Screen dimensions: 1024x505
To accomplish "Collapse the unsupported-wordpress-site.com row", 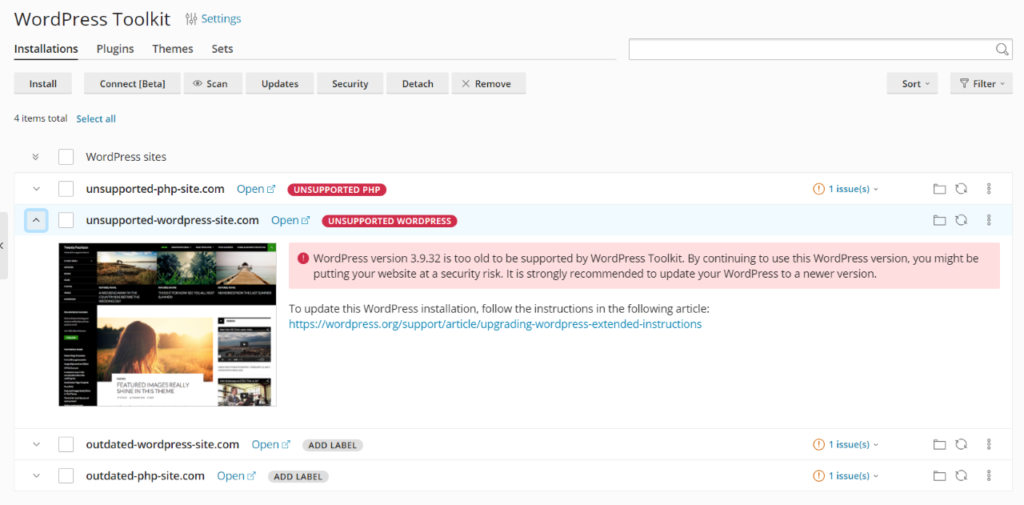I will tap(36, 221).
